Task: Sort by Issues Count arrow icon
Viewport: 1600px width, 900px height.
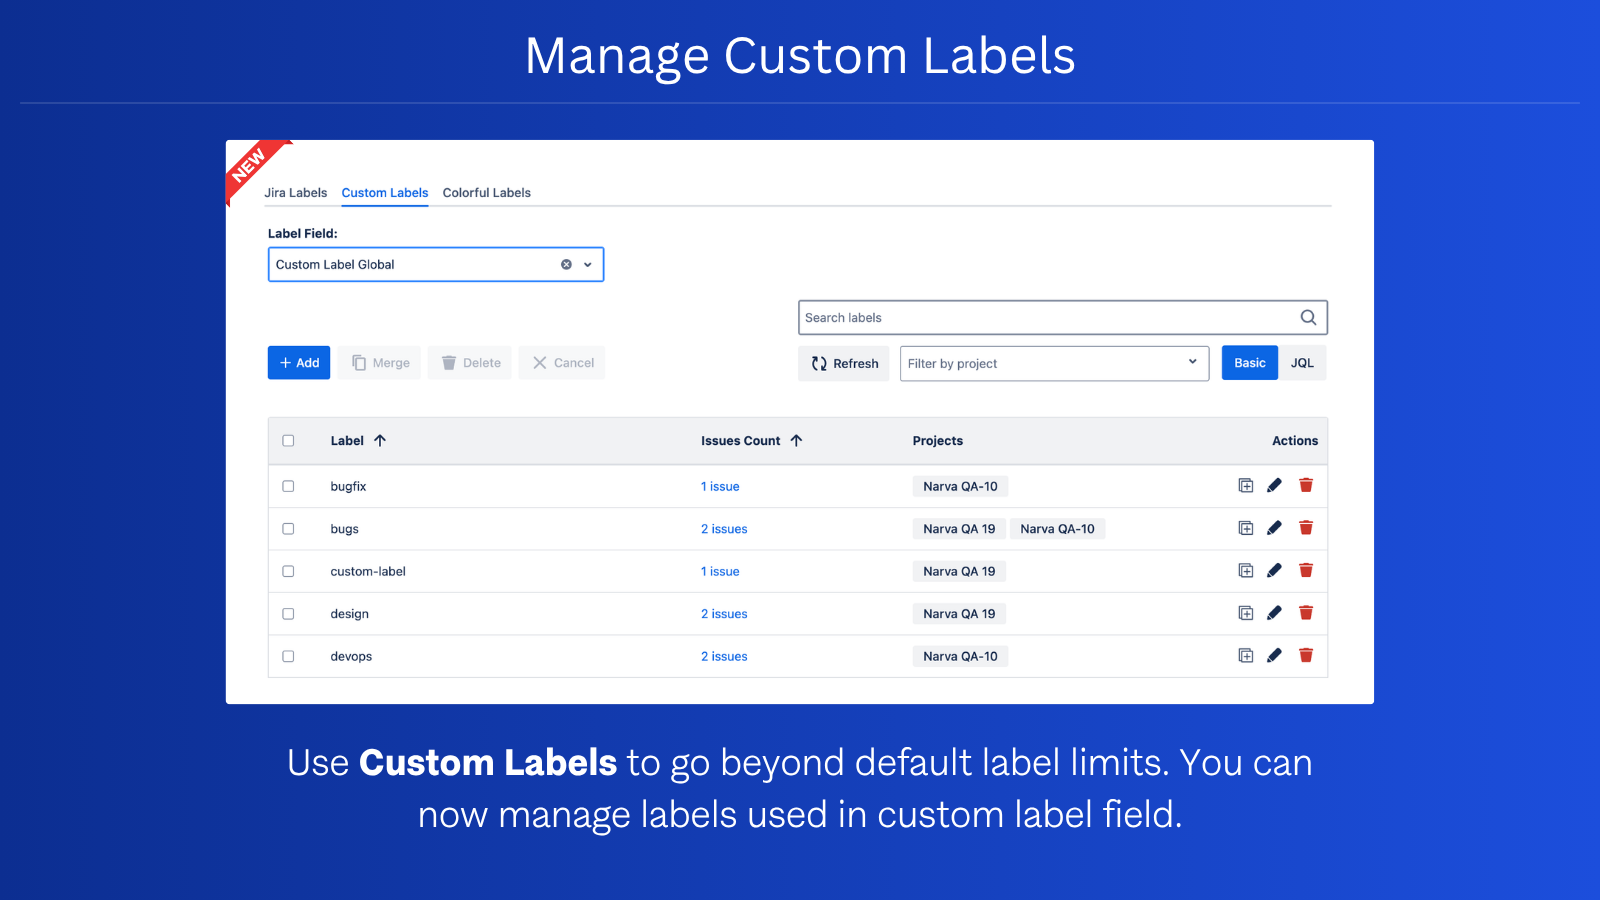Action: coord(796,440)
